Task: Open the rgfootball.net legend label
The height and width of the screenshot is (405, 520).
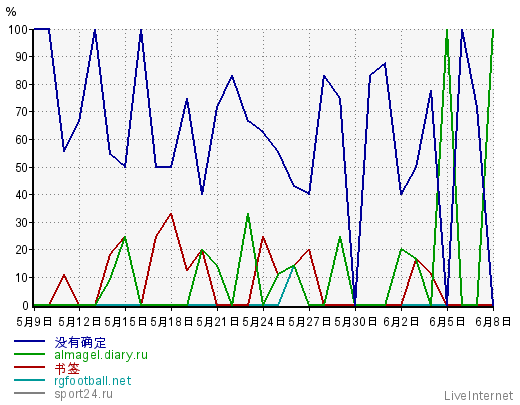Action: coord(93,381)
